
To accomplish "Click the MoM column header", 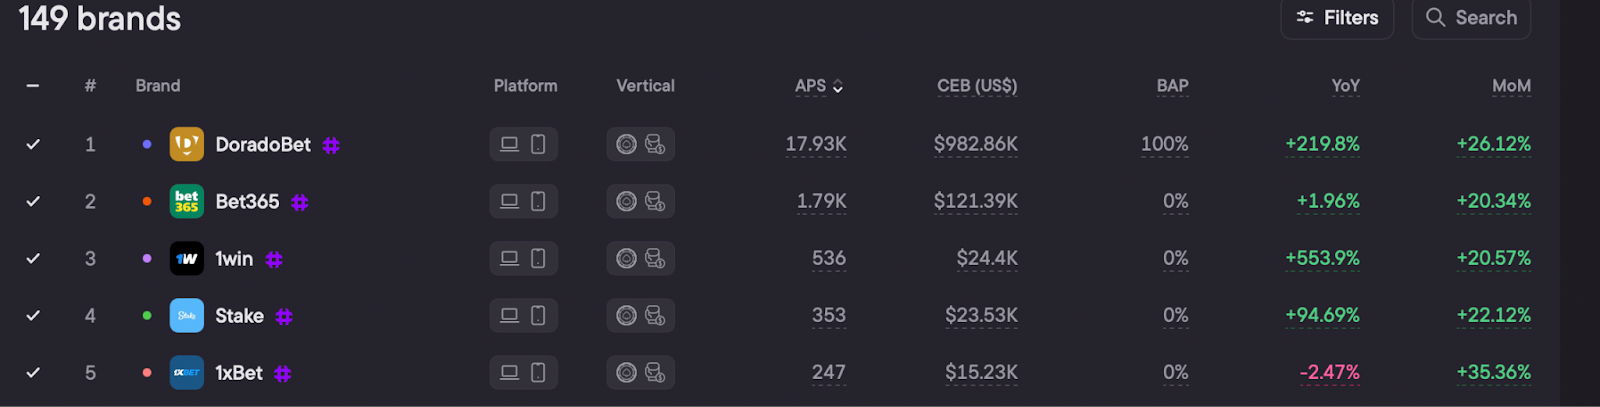I will (1511, 86).
